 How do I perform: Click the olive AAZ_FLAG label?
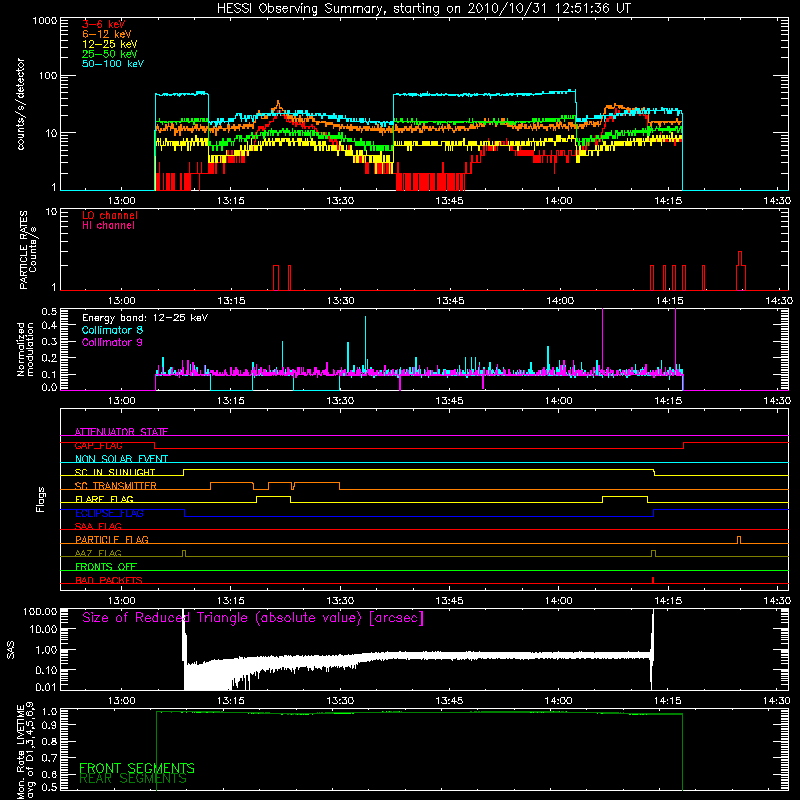coord(98,553)
